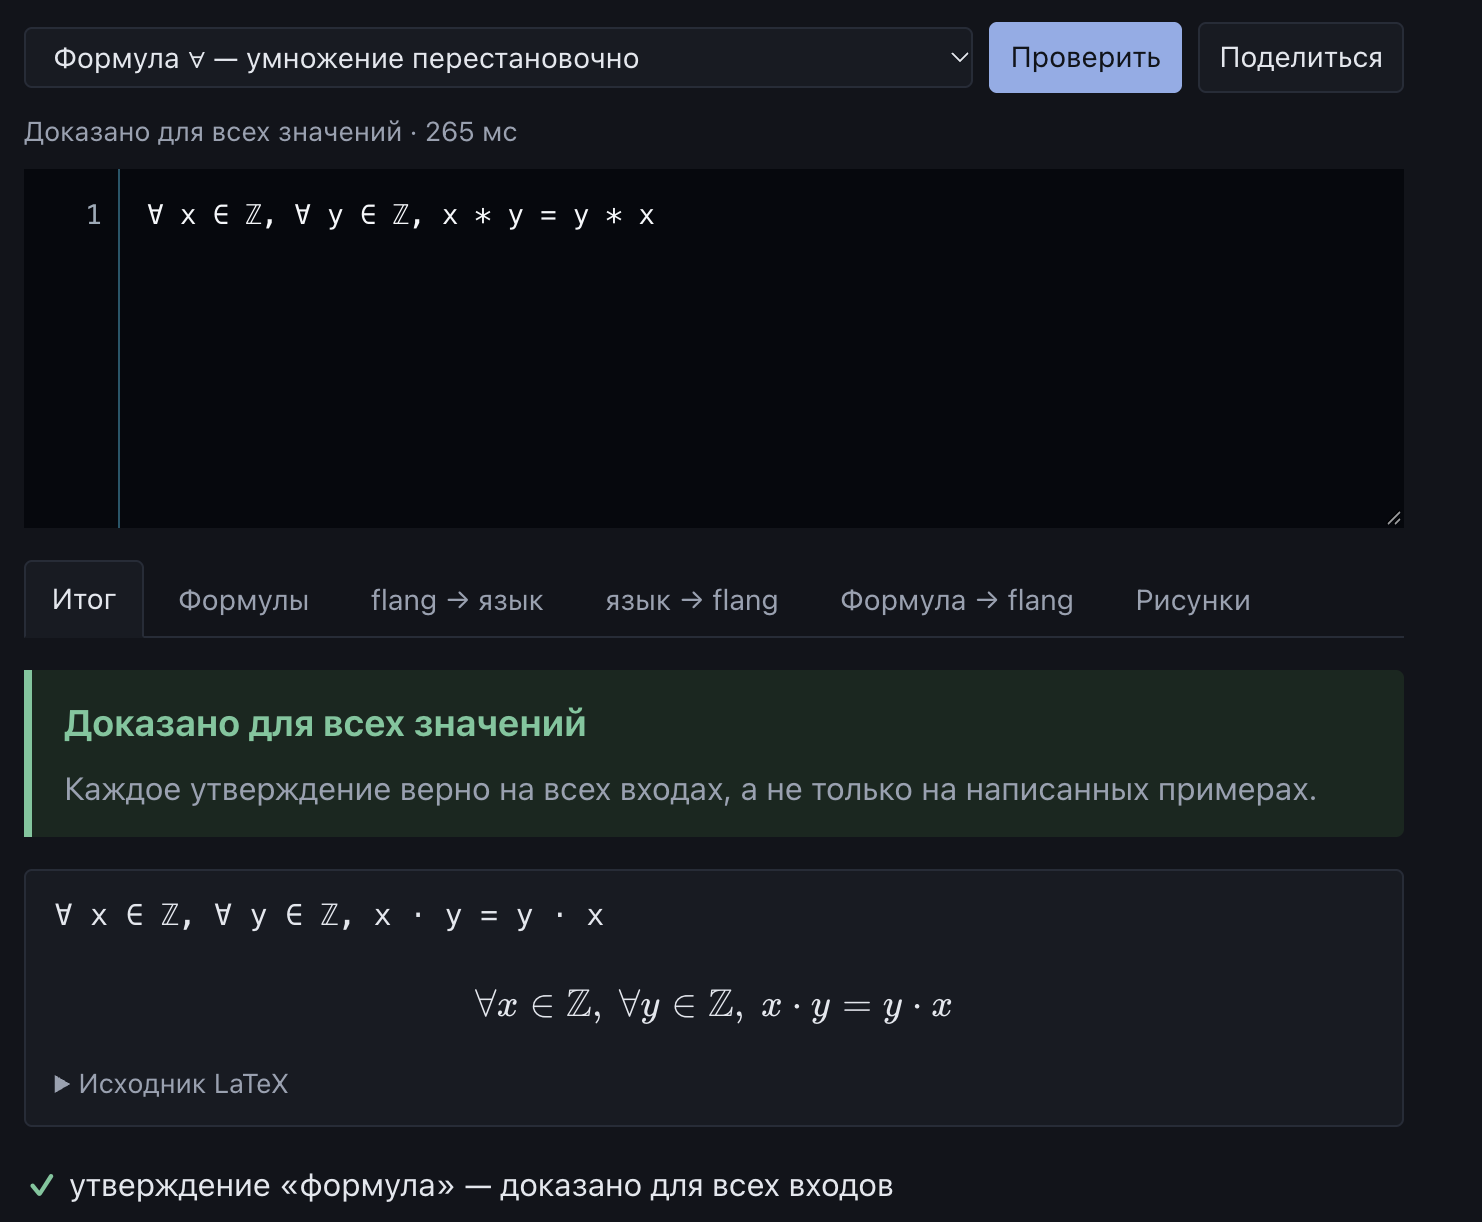Image resolution: width=1482 pixels, height=1222 pixels.
Task: Click the editor resize handle corner
Action: click(x=1393, y=517)
